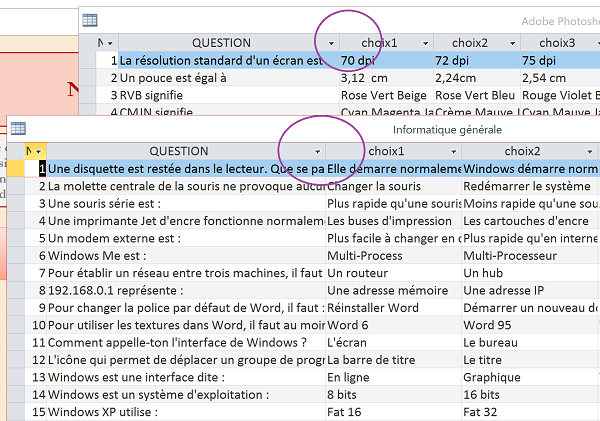Image resolution: width=600 pixels, height=421 pixels.
Task: Open the QUESTION column dropdown in the Adobe Photoshop table
Action: (331, 43)
